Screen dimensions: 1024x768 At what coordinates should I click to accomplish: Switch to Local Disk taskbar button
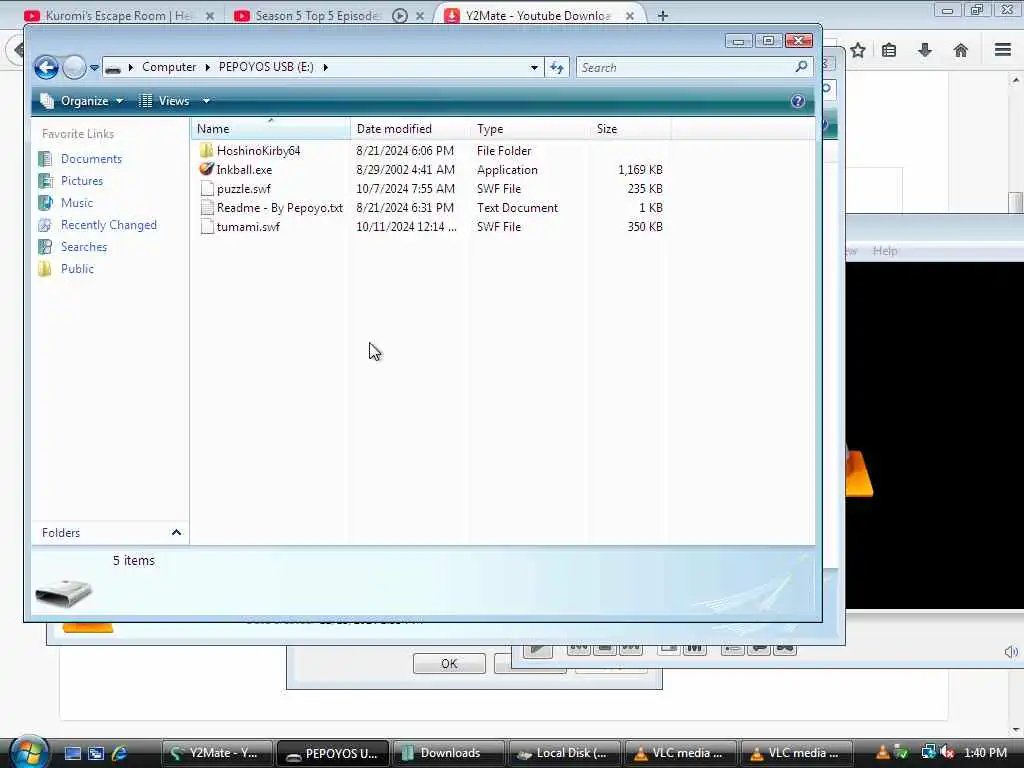[x=565, y=753]
